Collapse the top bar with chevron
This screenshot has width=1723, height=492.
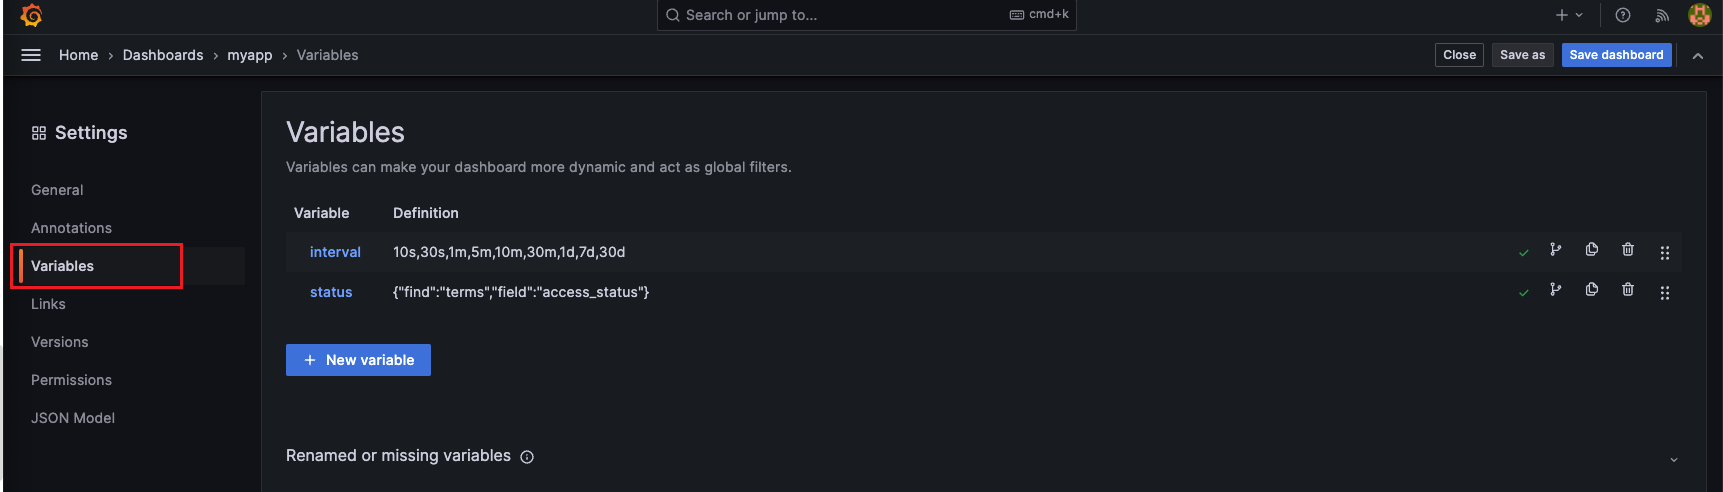click(x=1698, y=56)
